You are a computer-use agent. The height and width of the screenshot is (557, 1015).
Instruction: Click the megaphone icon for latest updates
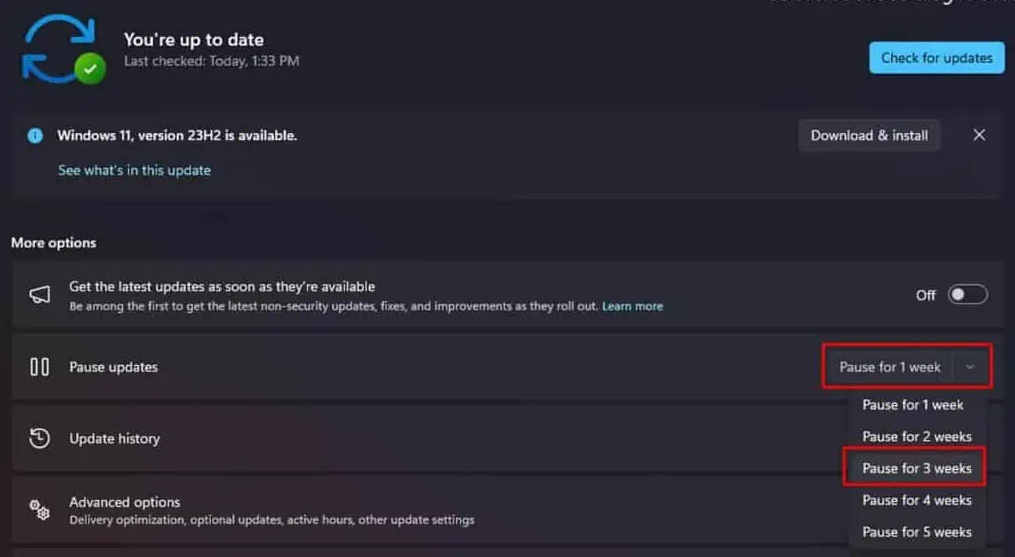39,295
